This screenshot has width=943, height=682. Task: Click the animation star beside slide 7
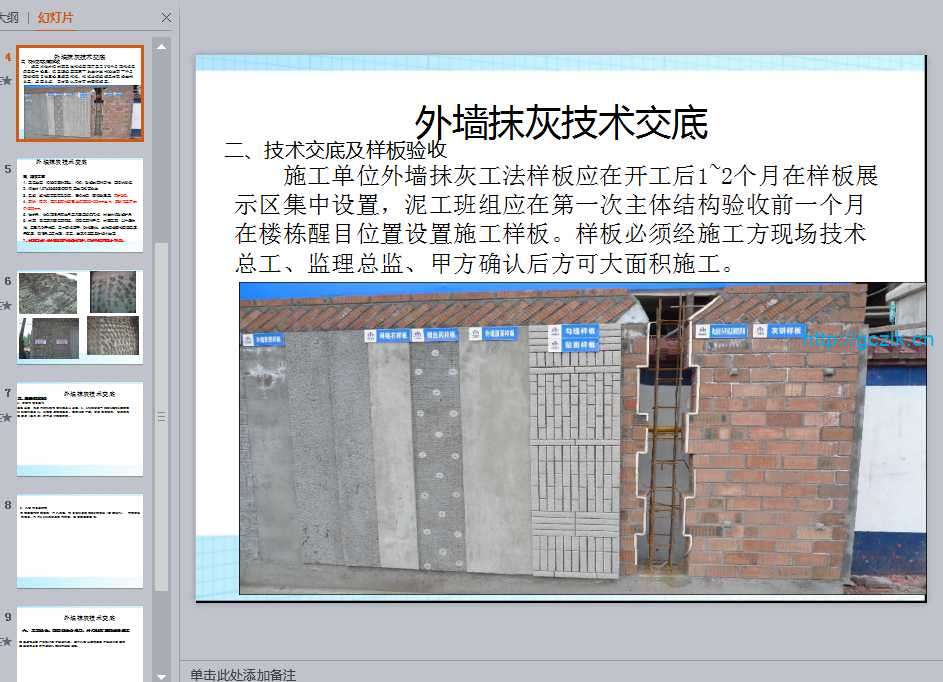click(8, 417)
